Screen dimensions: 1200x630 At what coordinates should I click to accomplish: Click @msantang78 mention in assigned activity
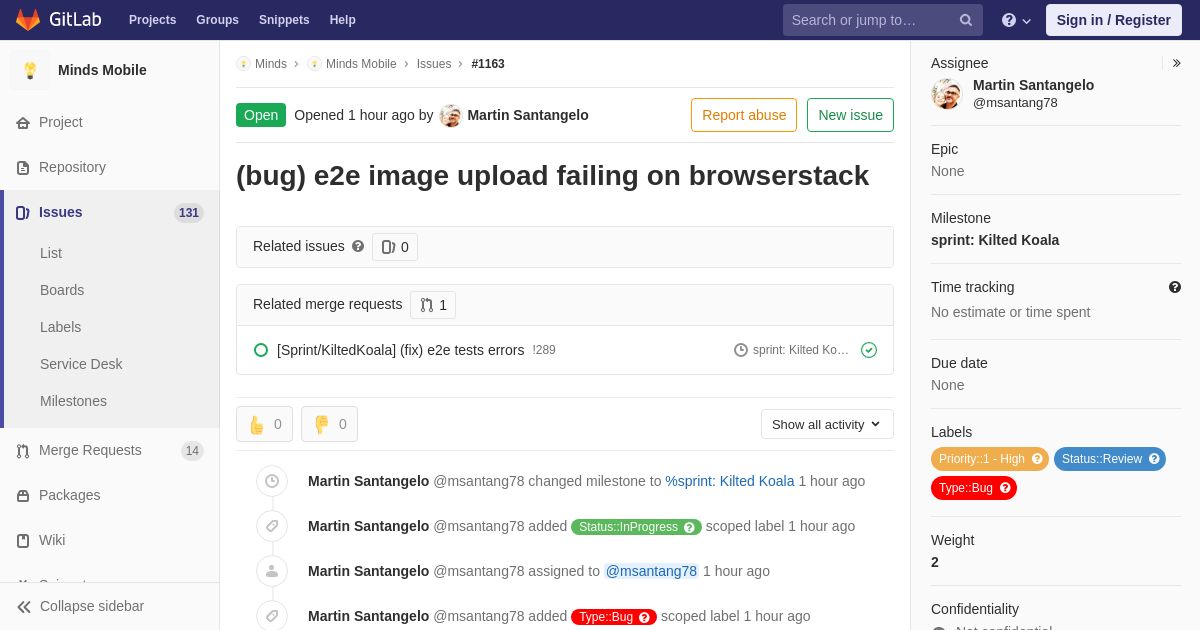pyautogui.click(x=651, y=571)
